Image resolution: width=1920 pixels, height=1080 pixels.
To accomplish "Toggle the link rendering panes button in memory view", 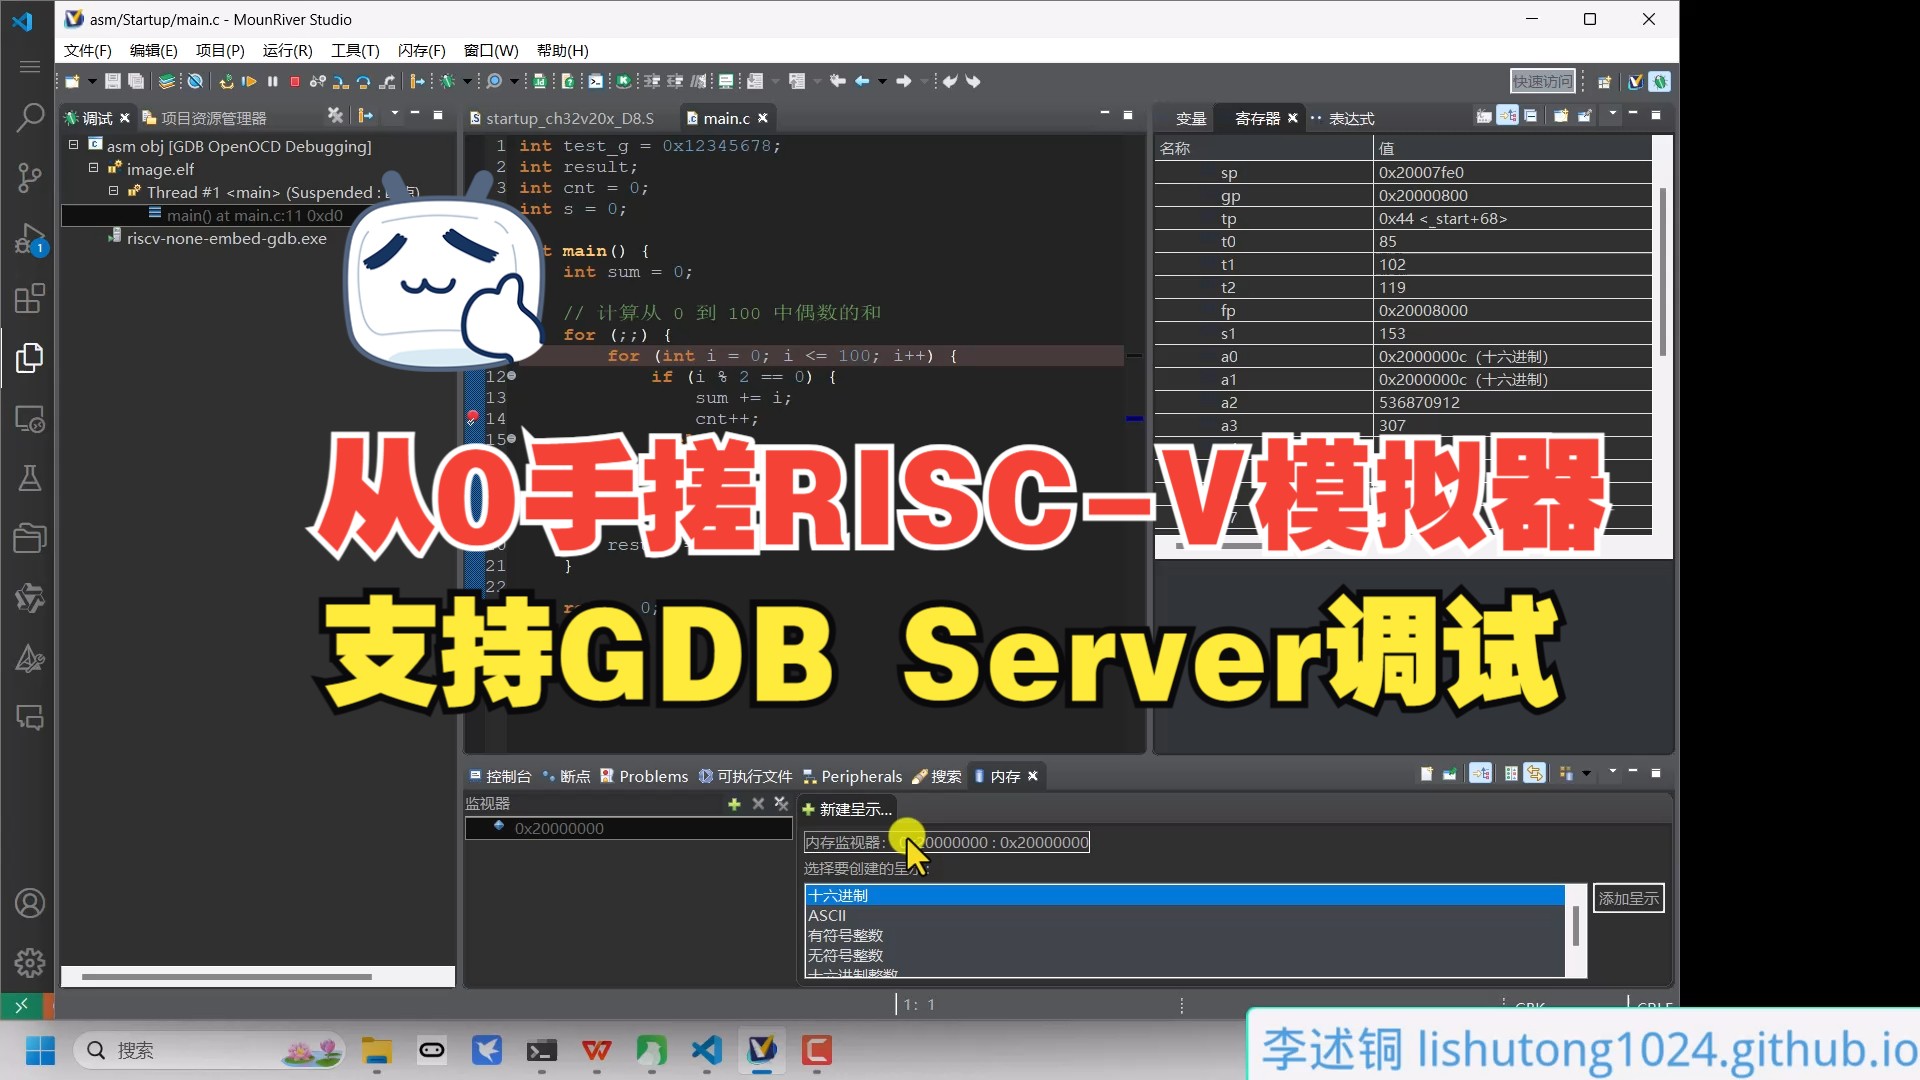I will coord(1481,773).
